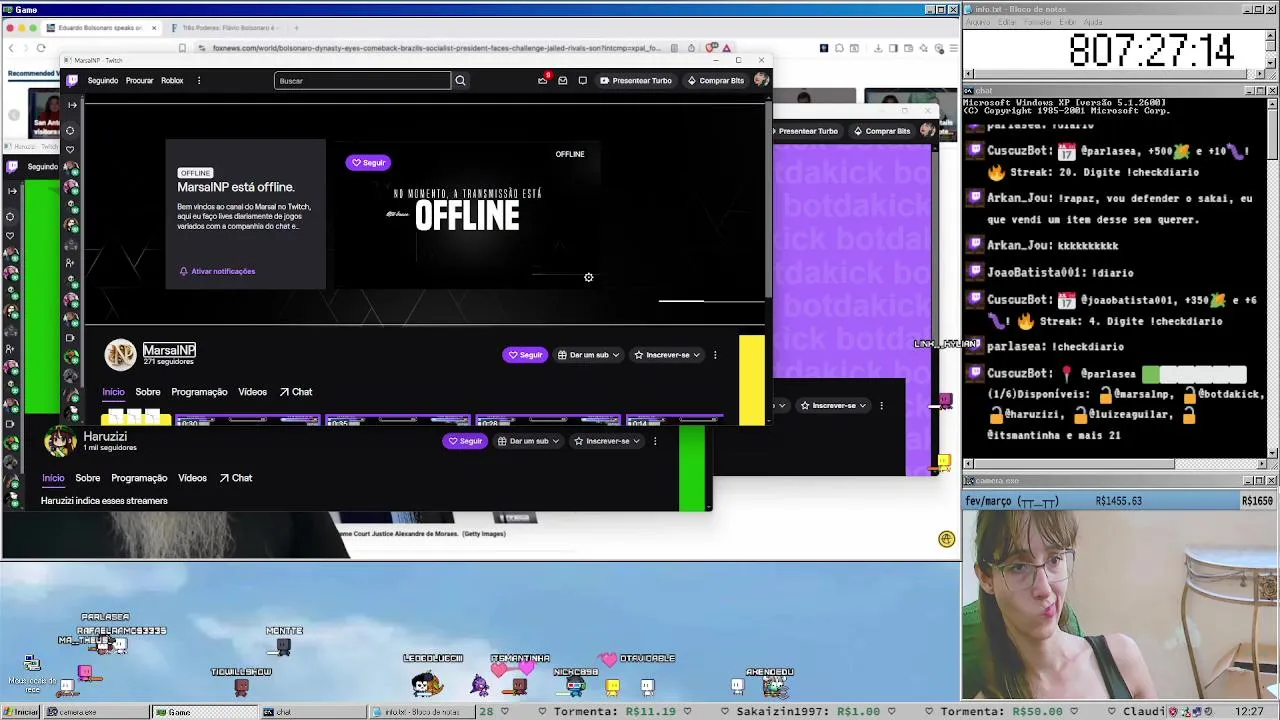
Task: Click the browser address bar URL
Action: point(436,48)
